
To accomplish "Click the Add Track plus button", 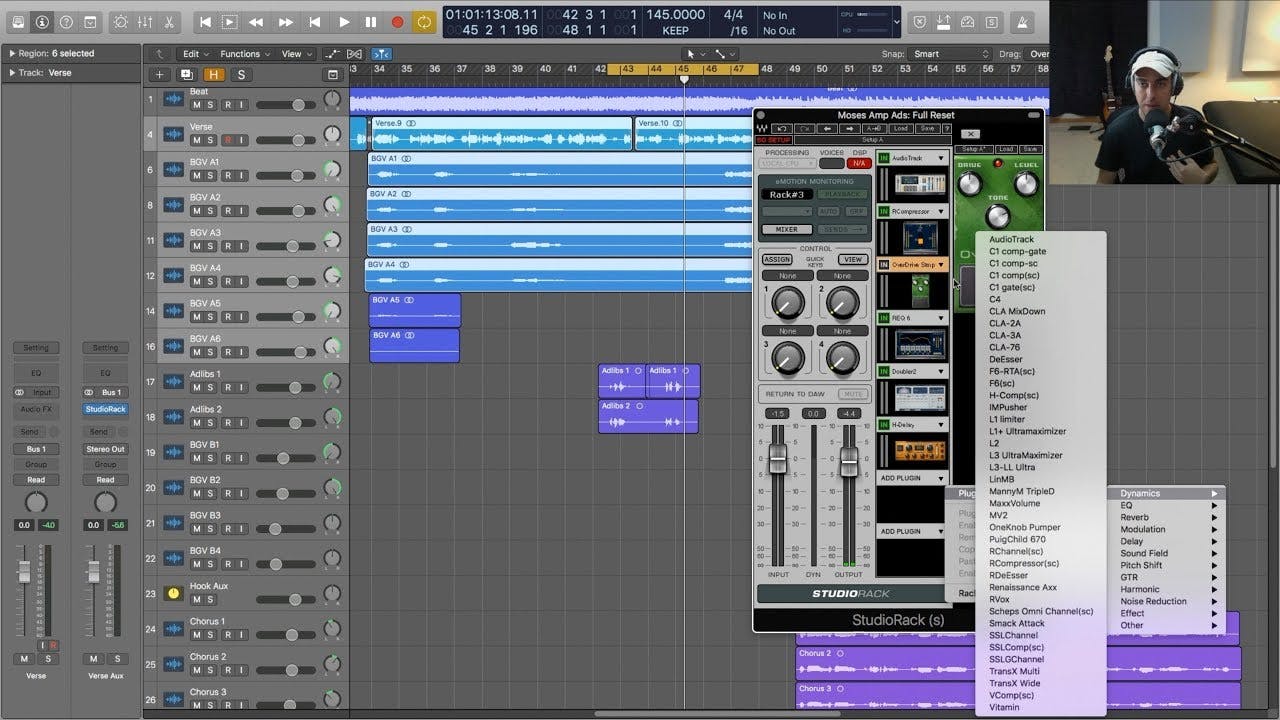I will (159, 74).
